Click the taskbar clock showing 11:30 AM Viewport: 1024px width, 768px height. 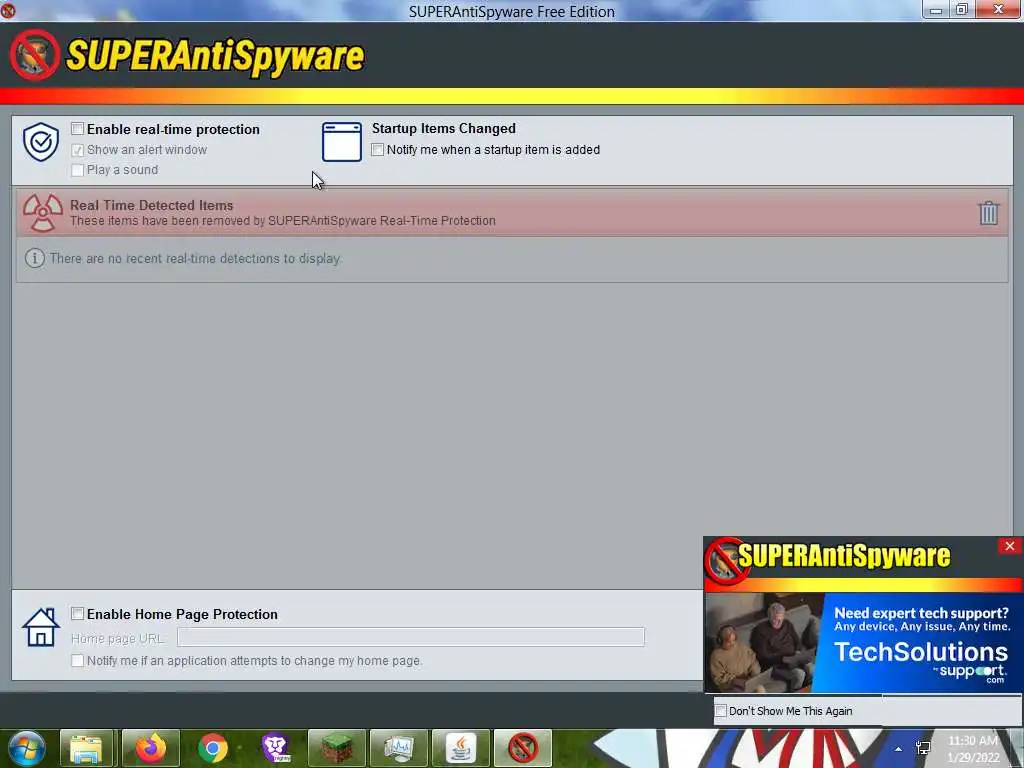(972, 748)
